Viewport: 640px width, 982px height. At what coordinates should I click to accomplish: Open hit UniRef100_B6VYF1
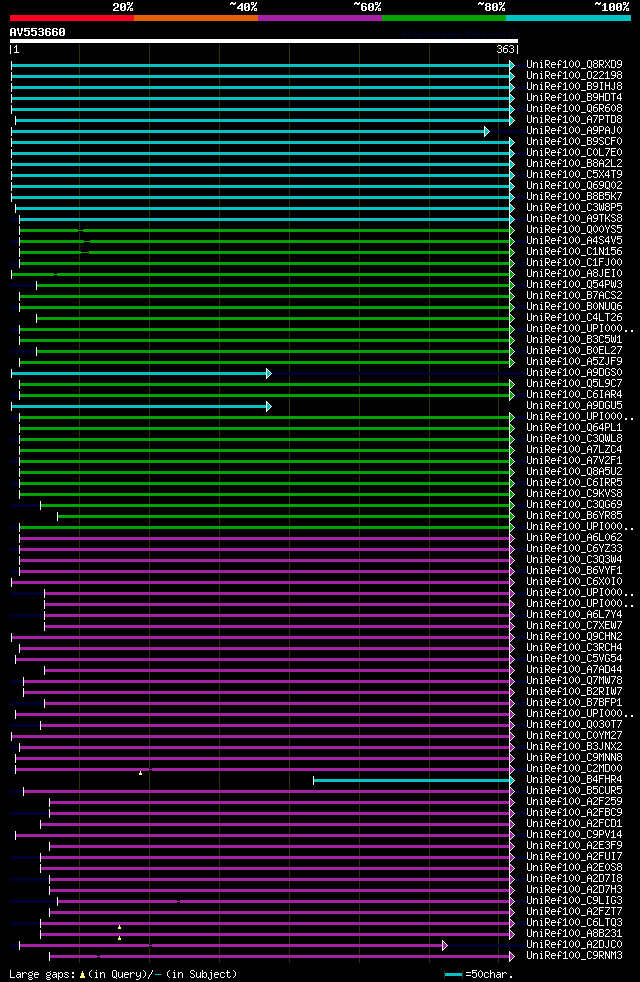click(x=574, y=571)
